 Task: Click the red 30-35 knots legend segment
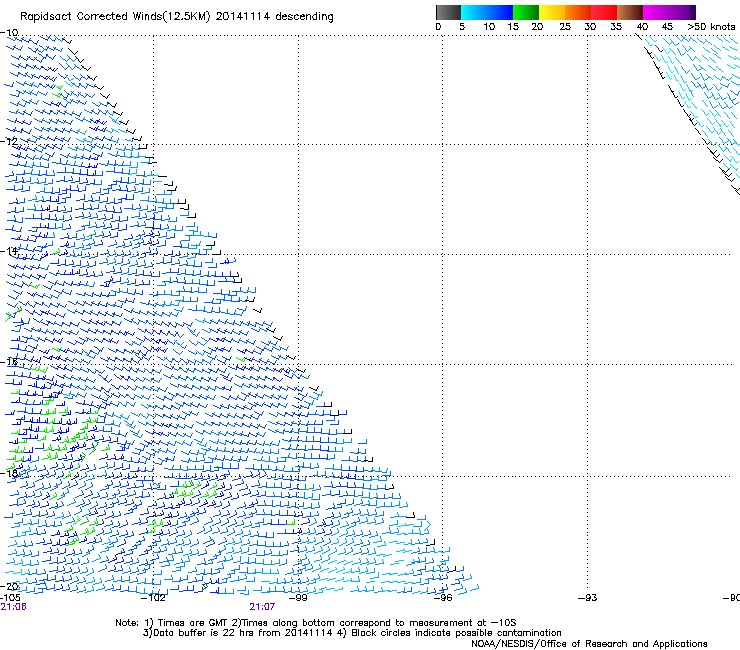(x=604, y=12)
